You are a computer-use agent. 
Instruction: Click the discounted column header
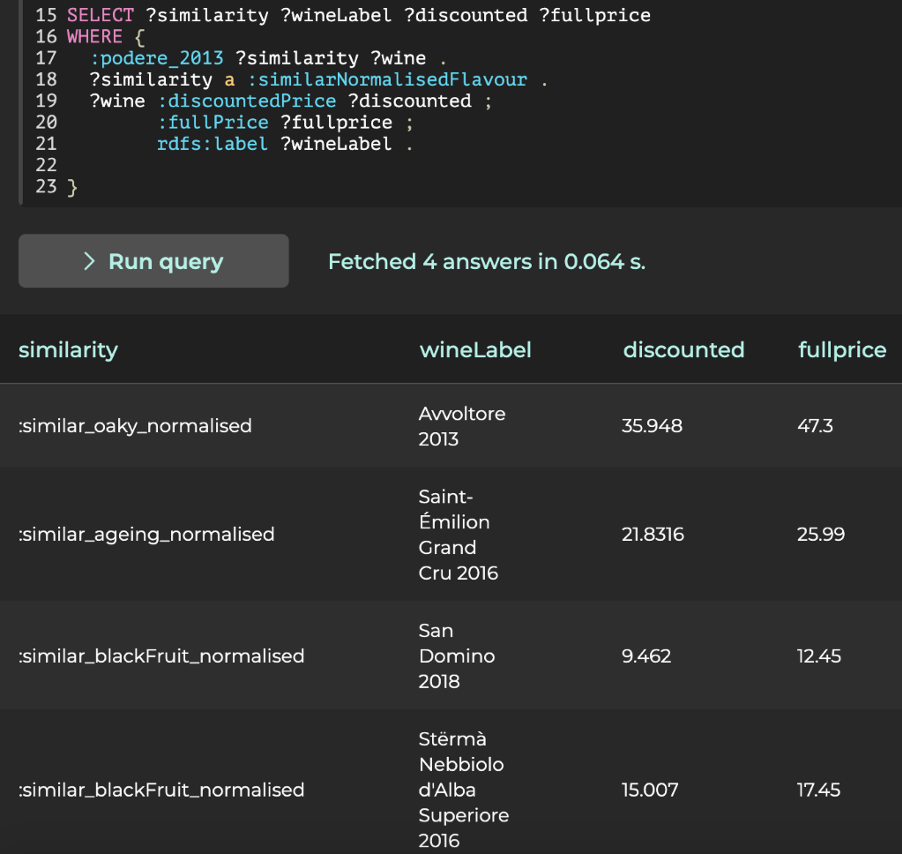coord(683,350)
